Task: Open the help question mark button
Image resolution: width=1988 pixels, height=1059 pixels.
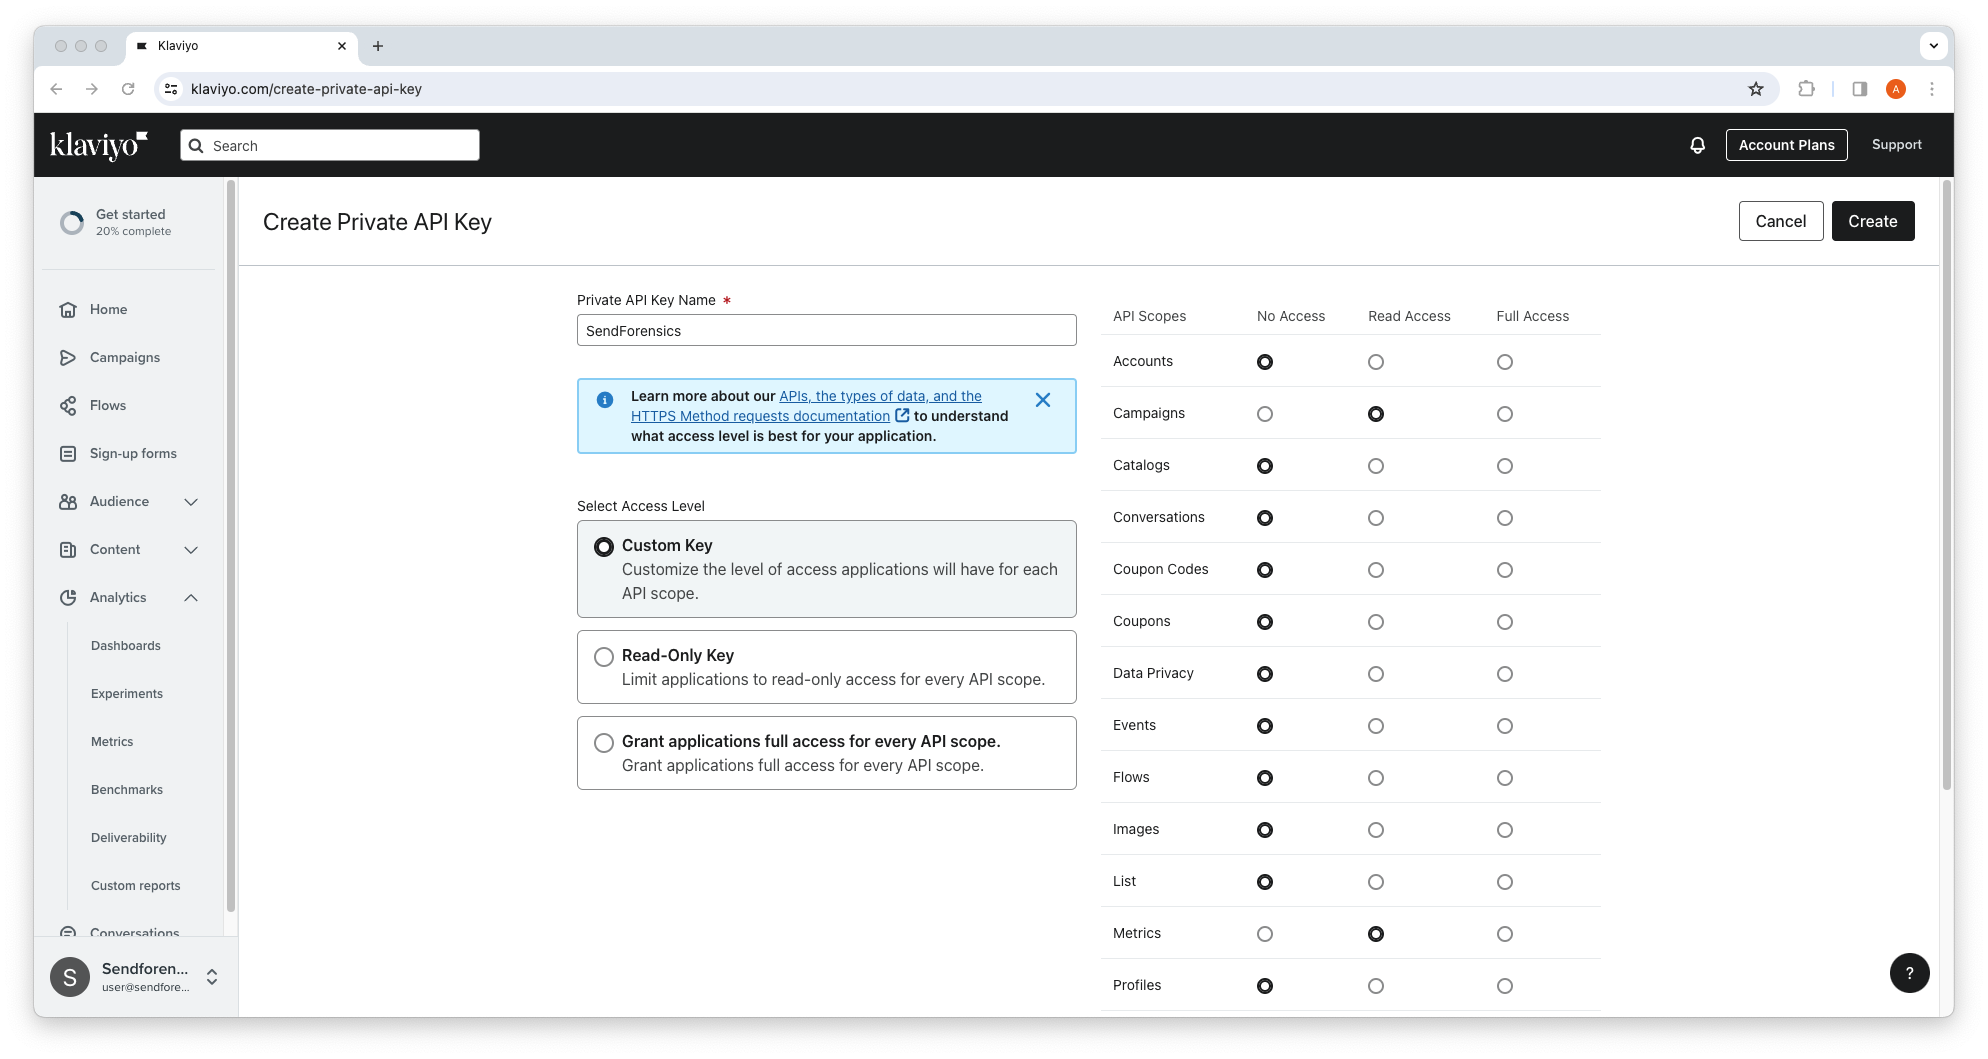Action: tap(1909, 973)
